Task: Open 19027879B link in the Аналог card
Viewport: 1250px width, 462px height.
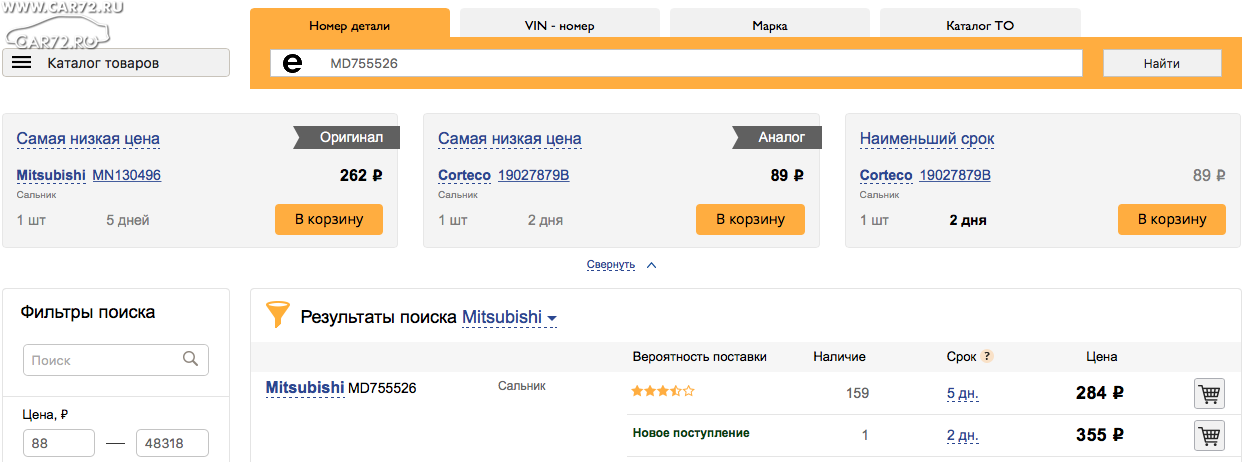Action: tap(534, 175)
